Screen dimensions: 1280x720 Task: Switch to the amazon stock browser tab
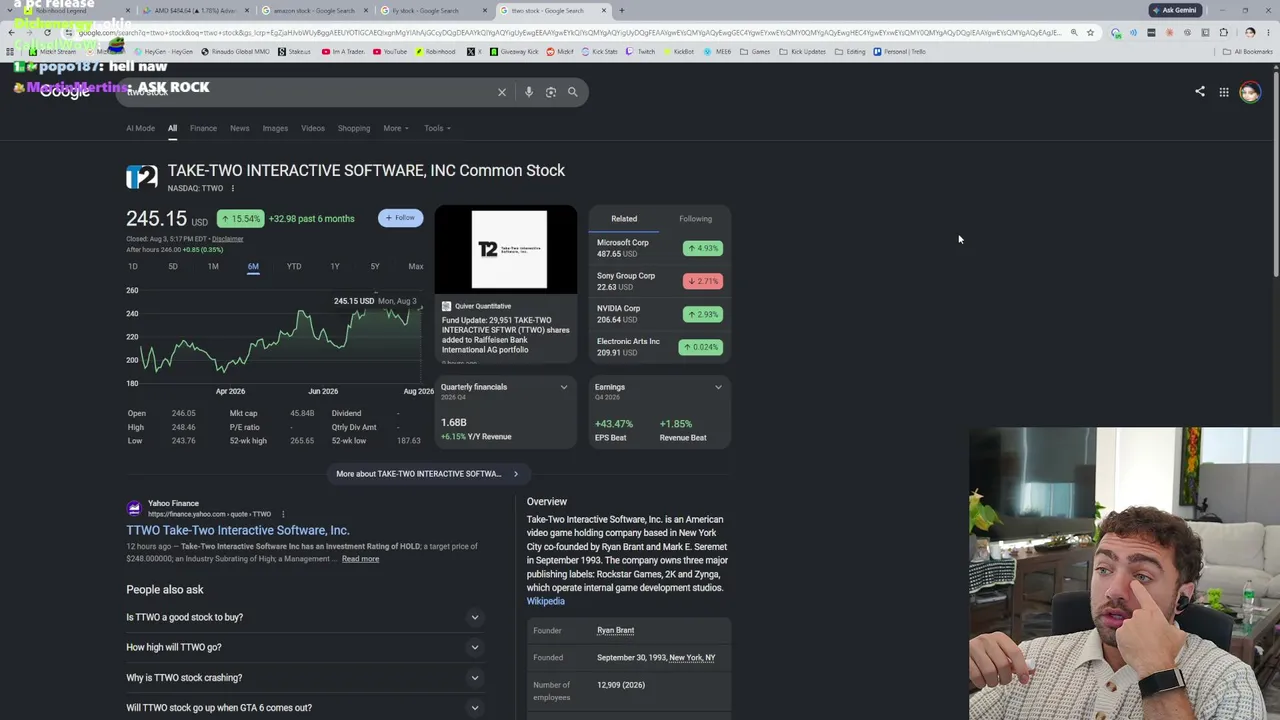pos(314,11)
